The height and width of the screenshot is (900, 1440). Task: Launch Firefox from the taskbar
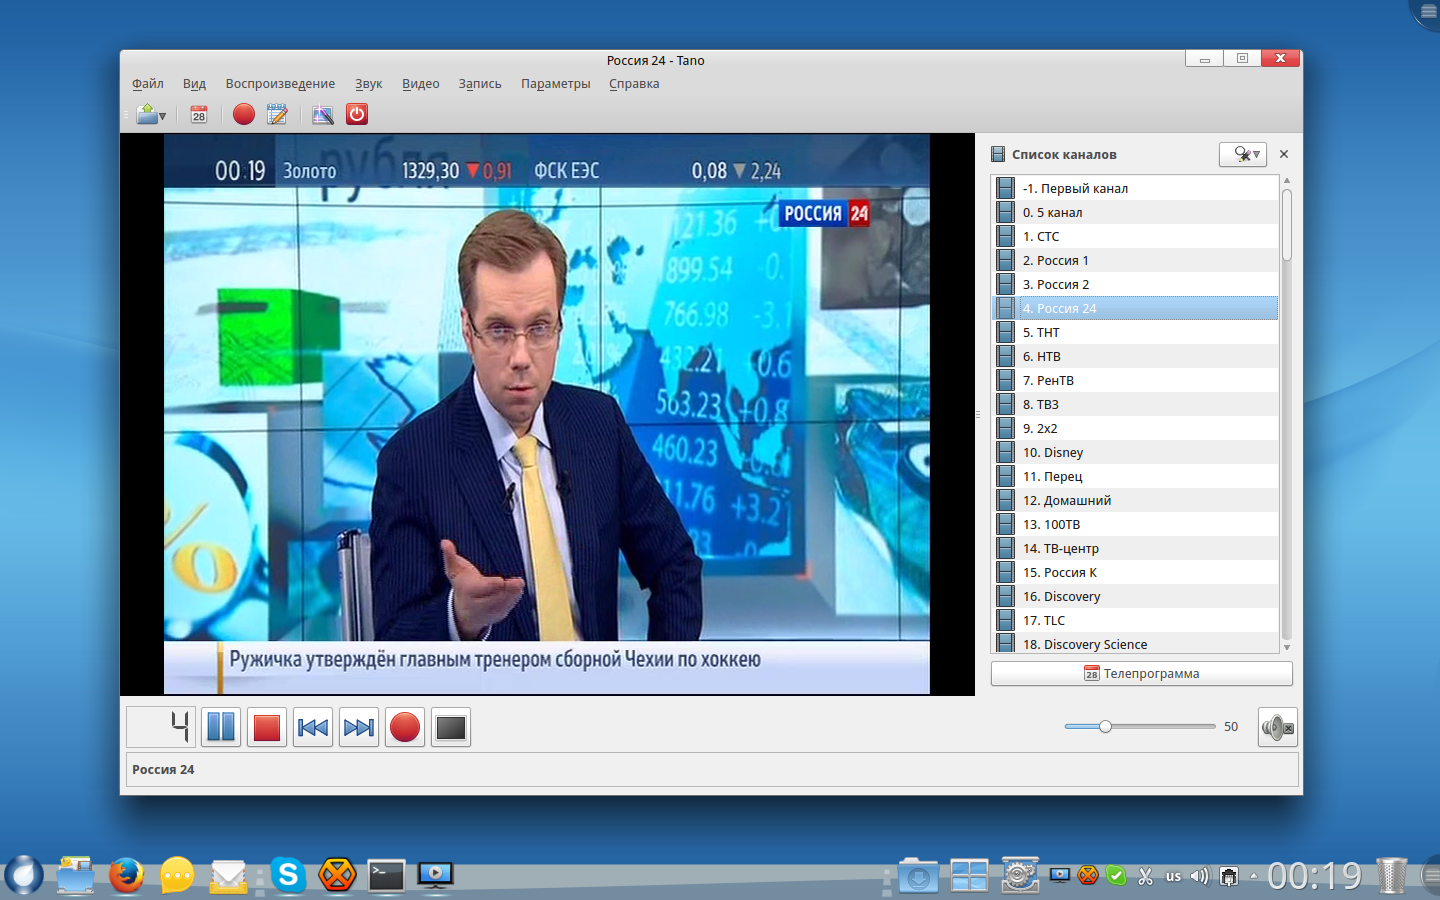click(126, 875)
